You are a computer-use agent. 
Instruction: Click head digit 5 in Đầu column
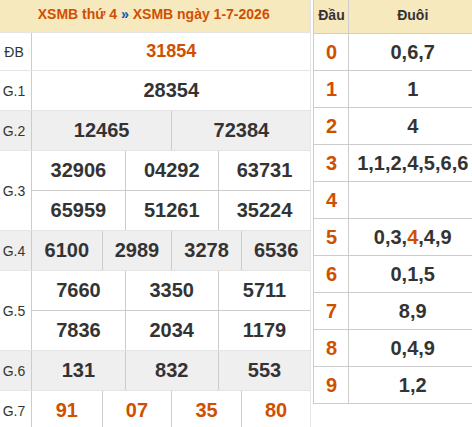(331, 237)
